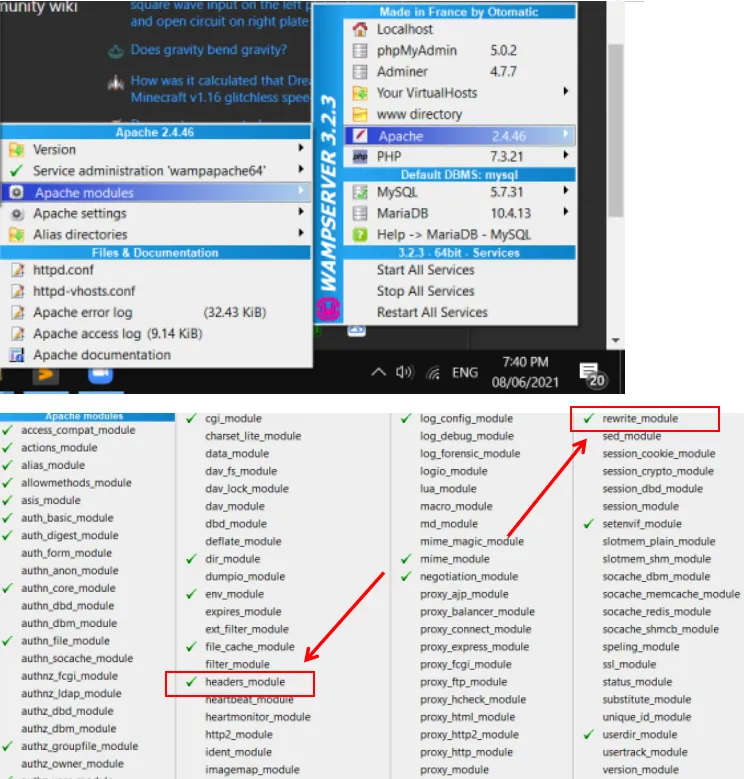Click the Adminer table icon
Viewport: 744px width, 779px height.
pyautogui.click(x=360, y=72)
